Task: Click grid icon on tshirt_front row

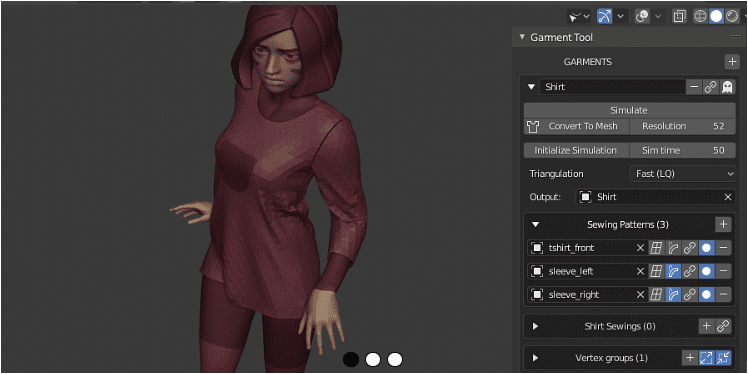Action: pyautogui.click(x=656, y=248)
